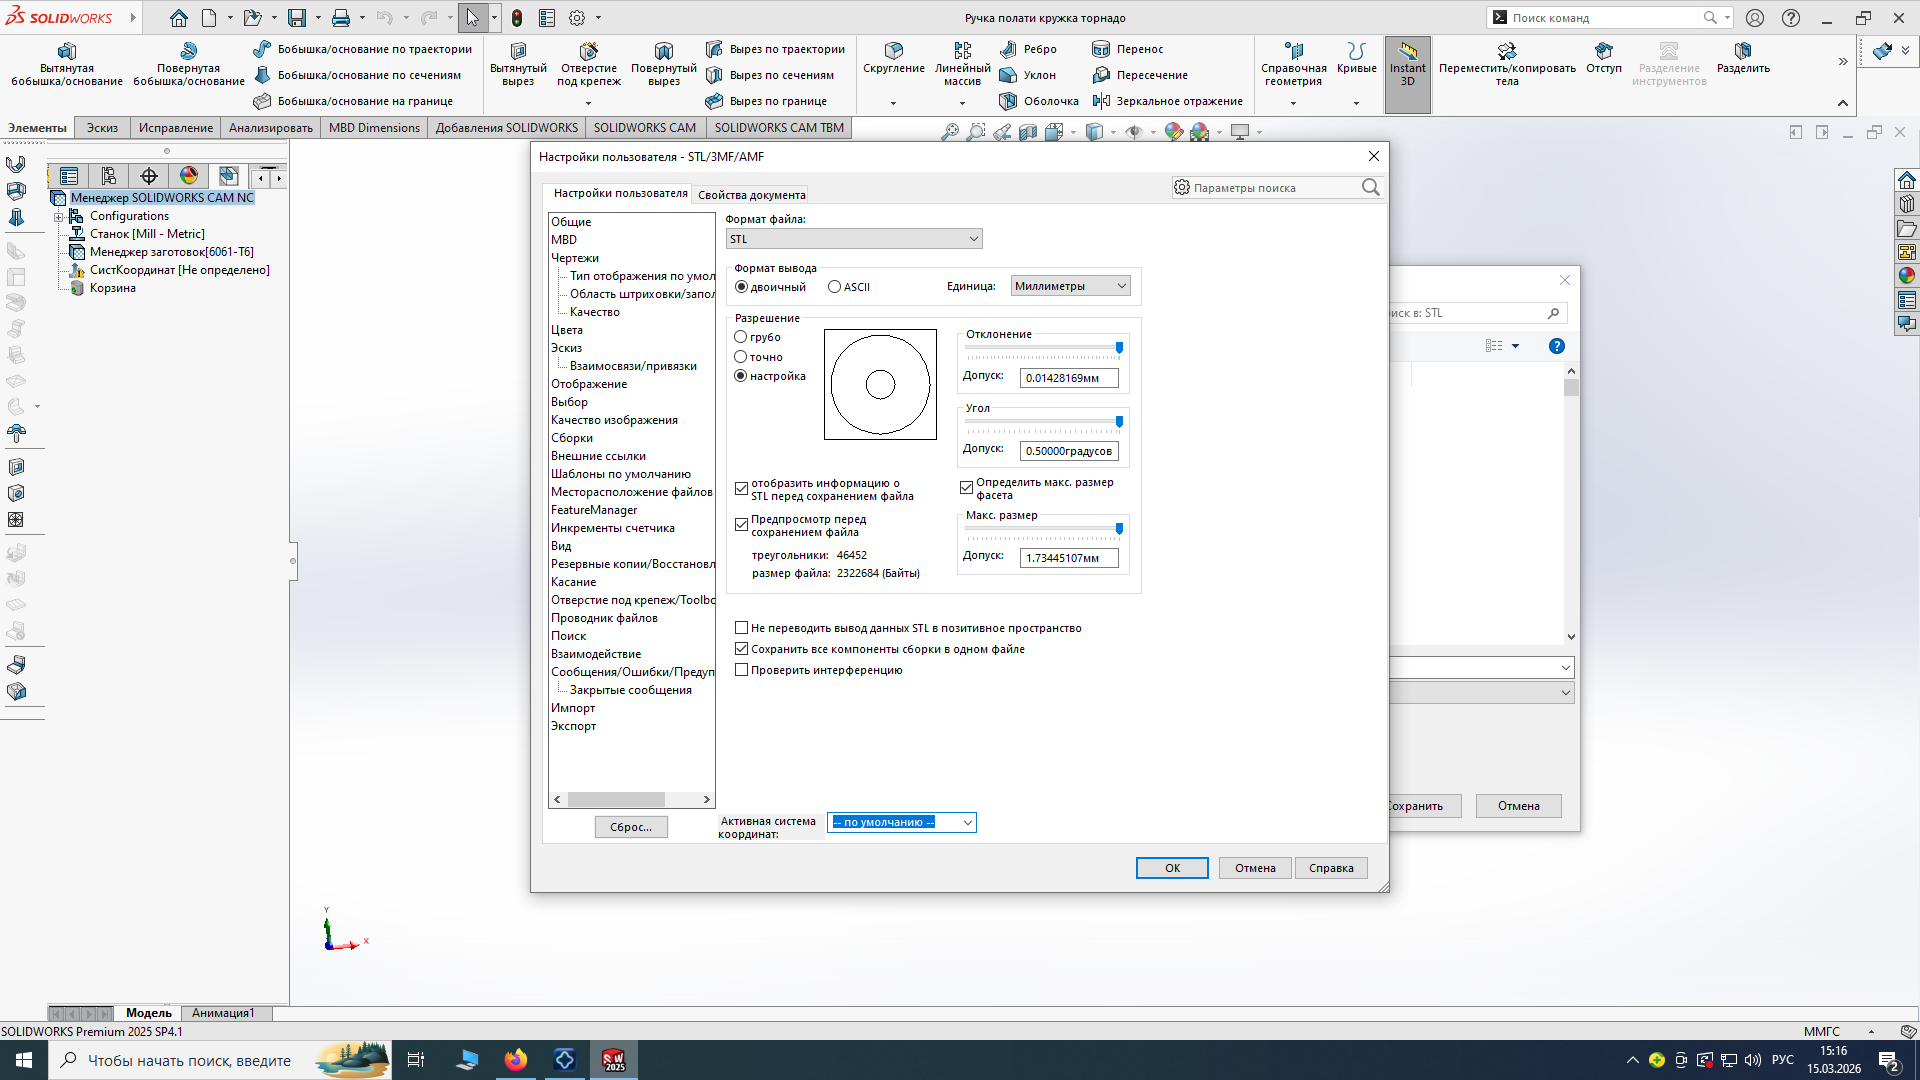The width and height of the screenshot is (1920, 1080).
Task: Click the OK button in settings dialog
Action: 1171,868
